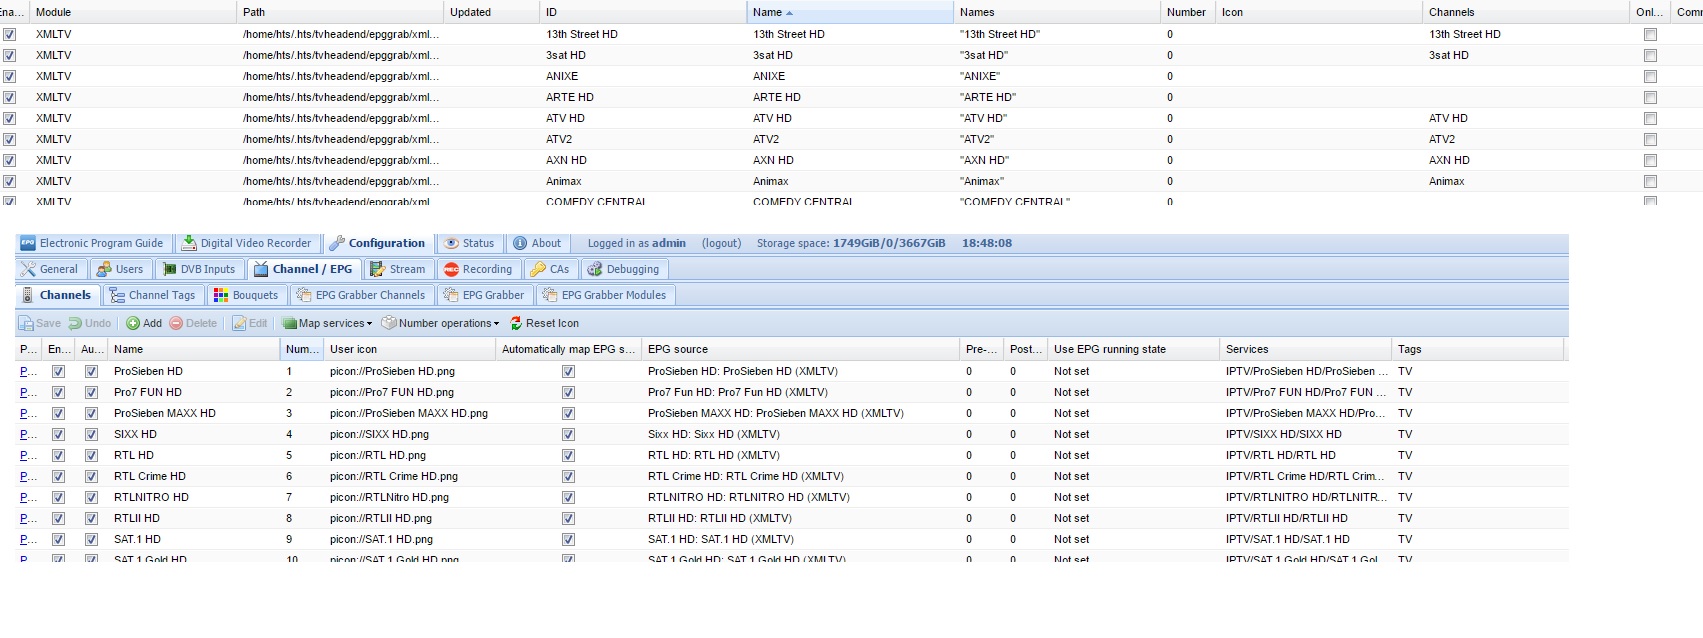Toggle Only-once checkbox for Animax grabber row
The image size is (1703, 638).
[x=1650, y=181]
